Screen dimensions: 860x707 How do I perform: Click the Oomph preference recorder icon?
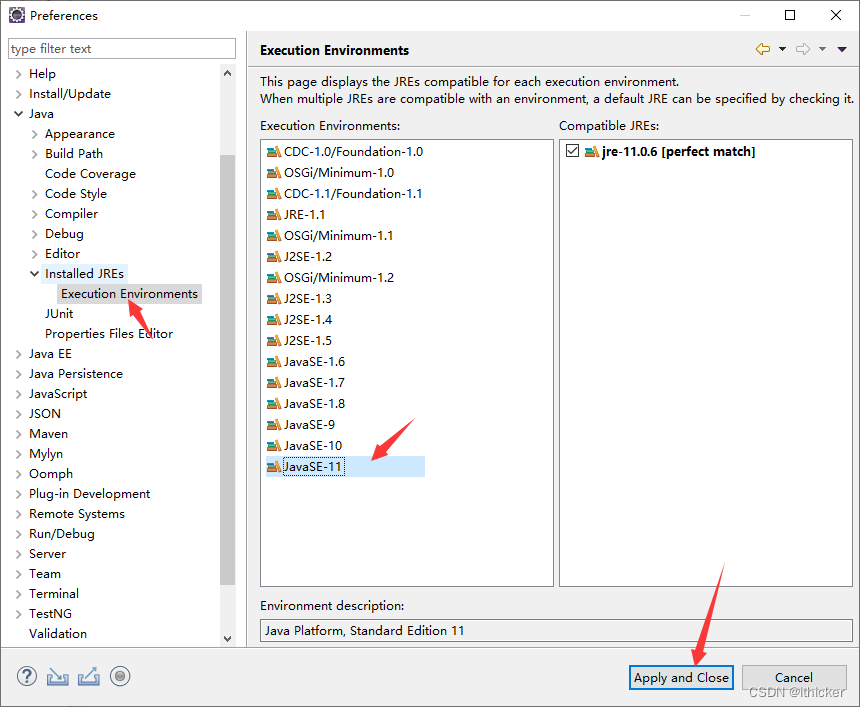click(x=120, y=676)
